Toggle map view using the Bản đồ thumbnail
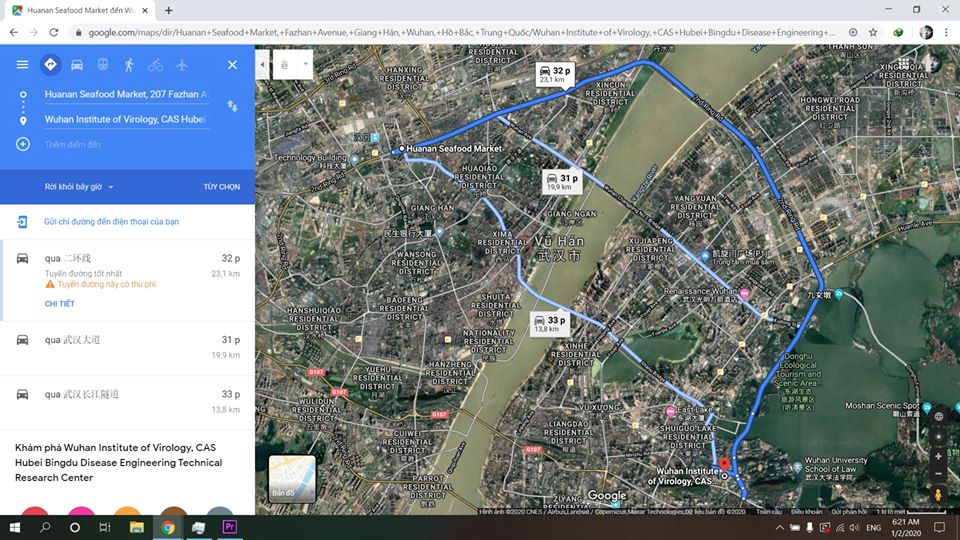Screen dimensions: 960x540 click(x=292, y=479)
